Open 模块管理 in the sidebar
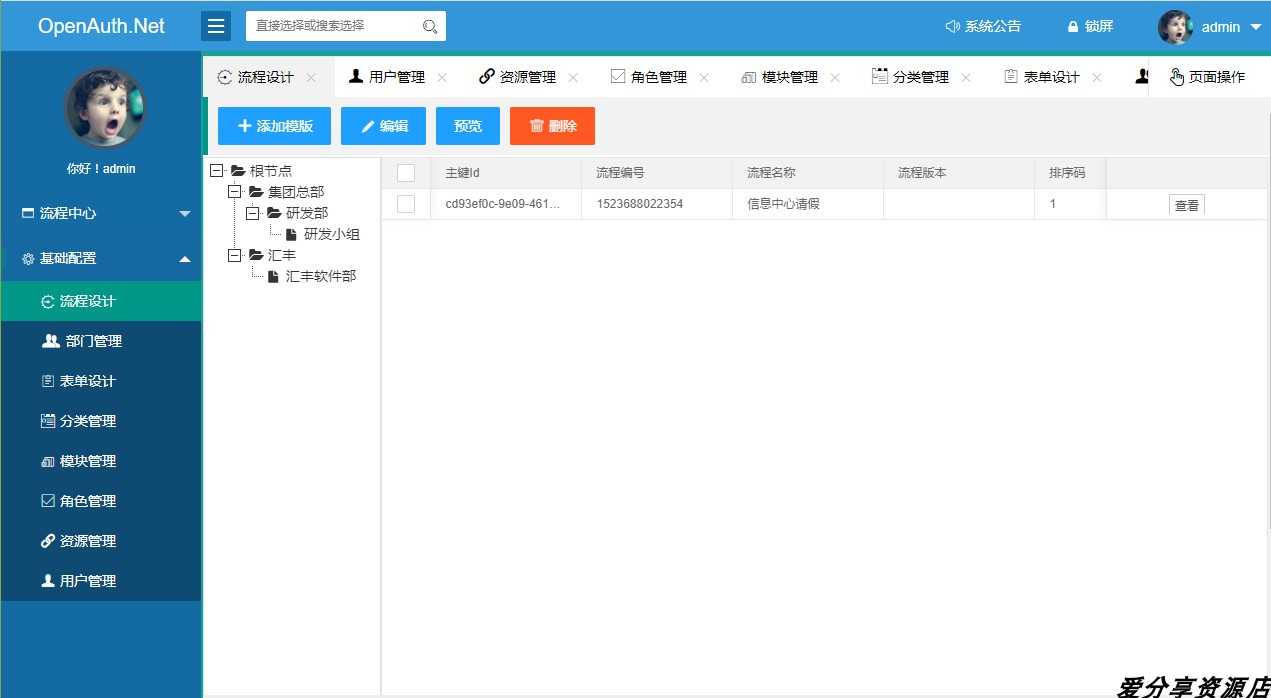Image resolution: width=1271 pixels, height=698 pixels. pos(101,461)
